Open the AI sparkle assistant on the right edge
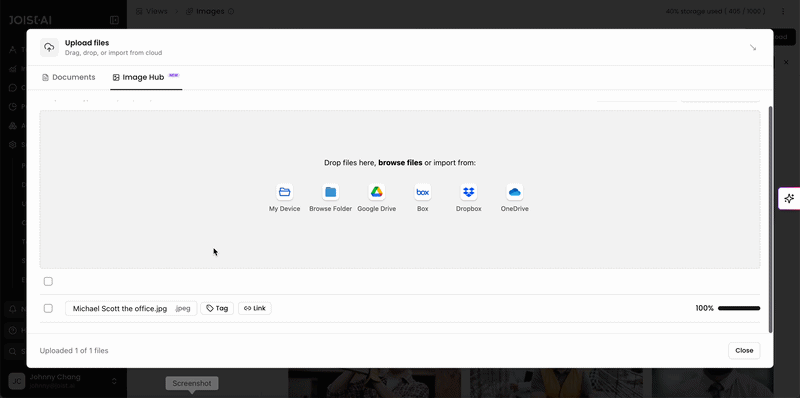 (789, 198)
